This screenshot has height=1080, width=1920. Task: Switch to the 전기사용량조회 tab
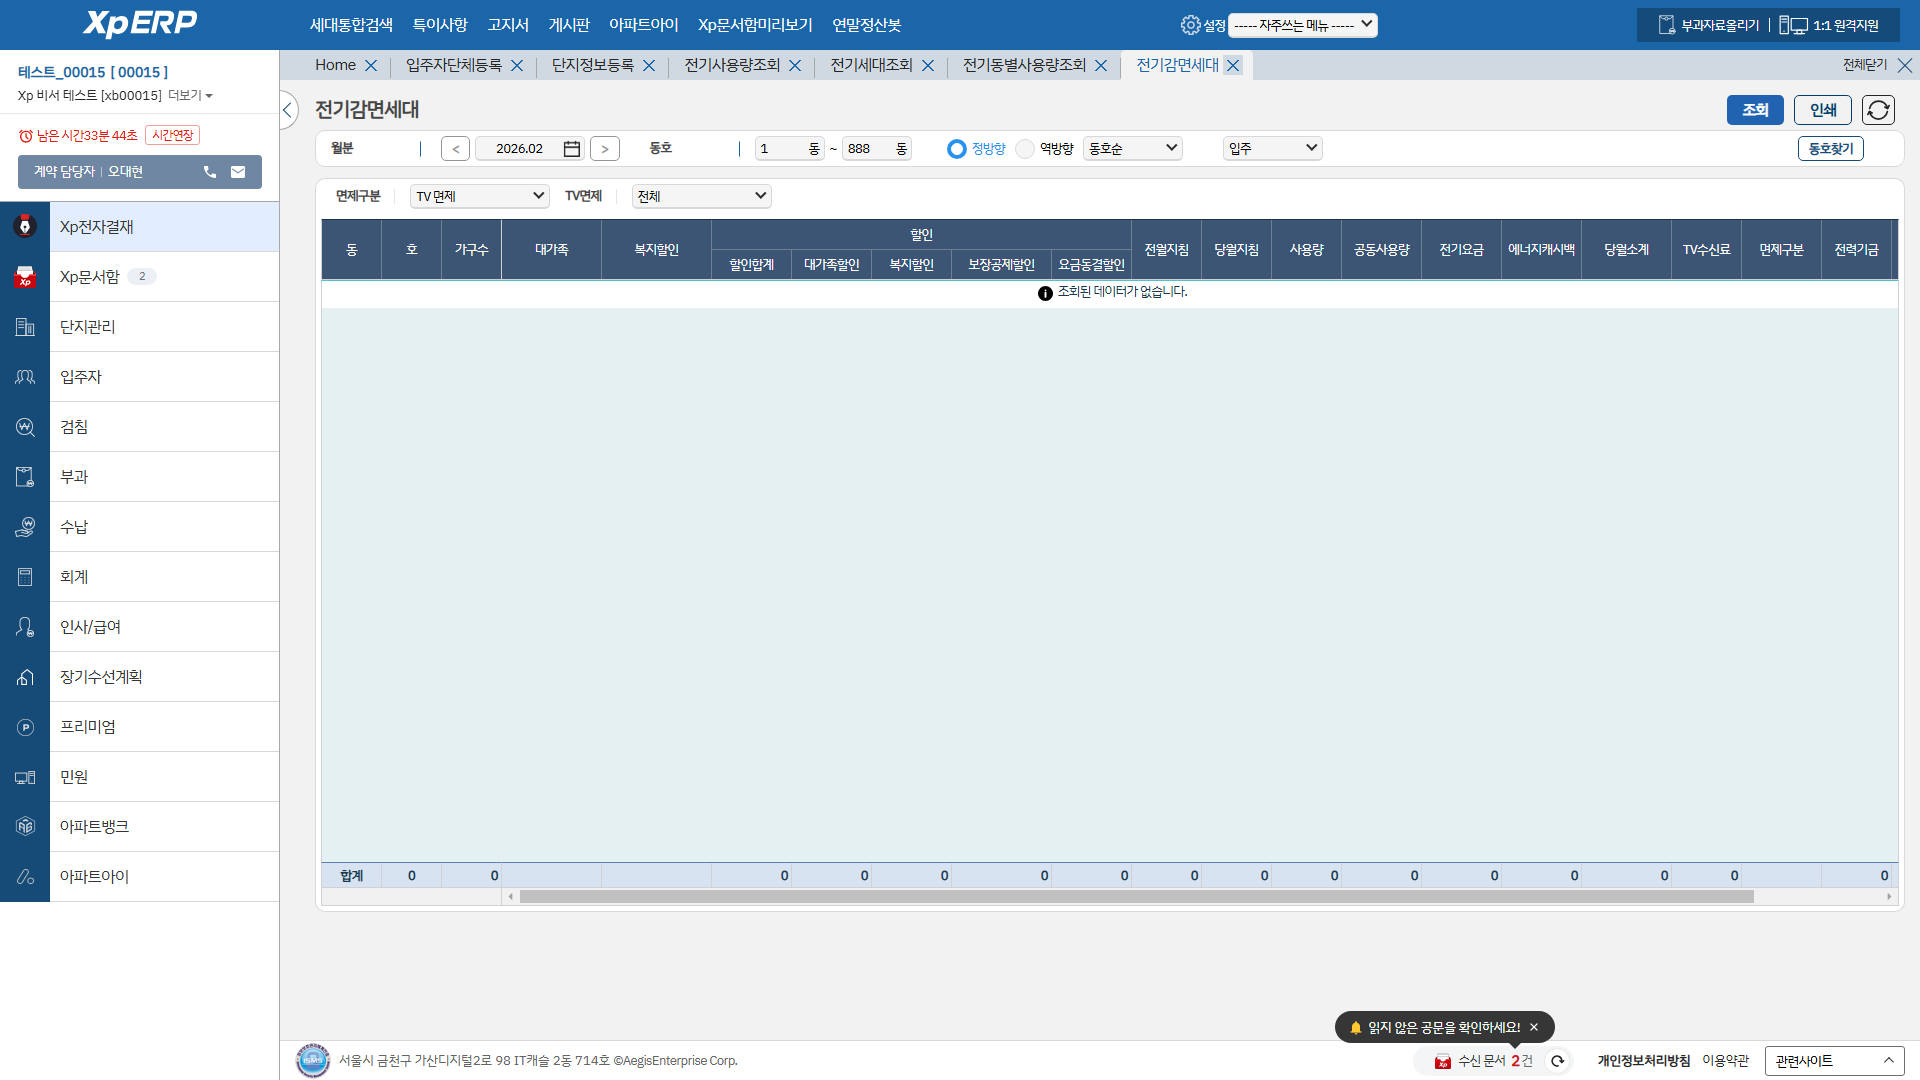(x=731, y=65)
